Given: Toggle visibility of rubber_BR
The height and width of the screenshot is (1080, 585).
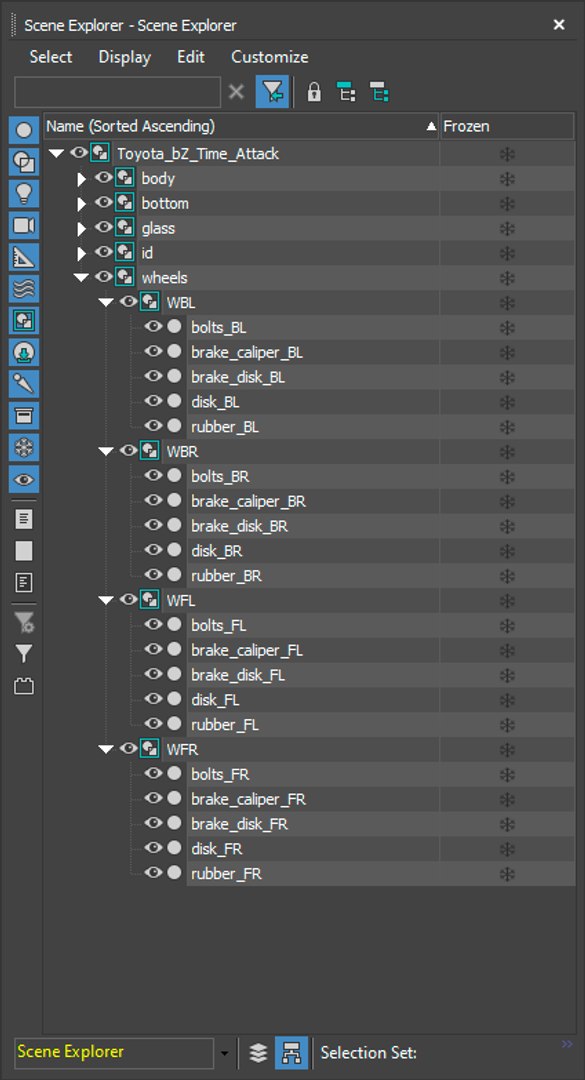Looking at the screenshot, I should pos(153,574).
